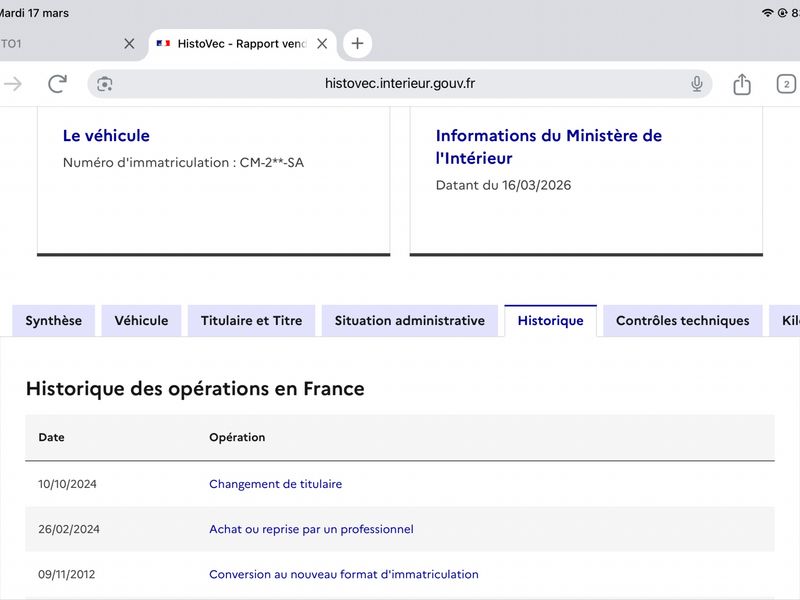Reload the page with the refresh icon
The height and width of the screenshot is (600, 800).
[57, 84]
